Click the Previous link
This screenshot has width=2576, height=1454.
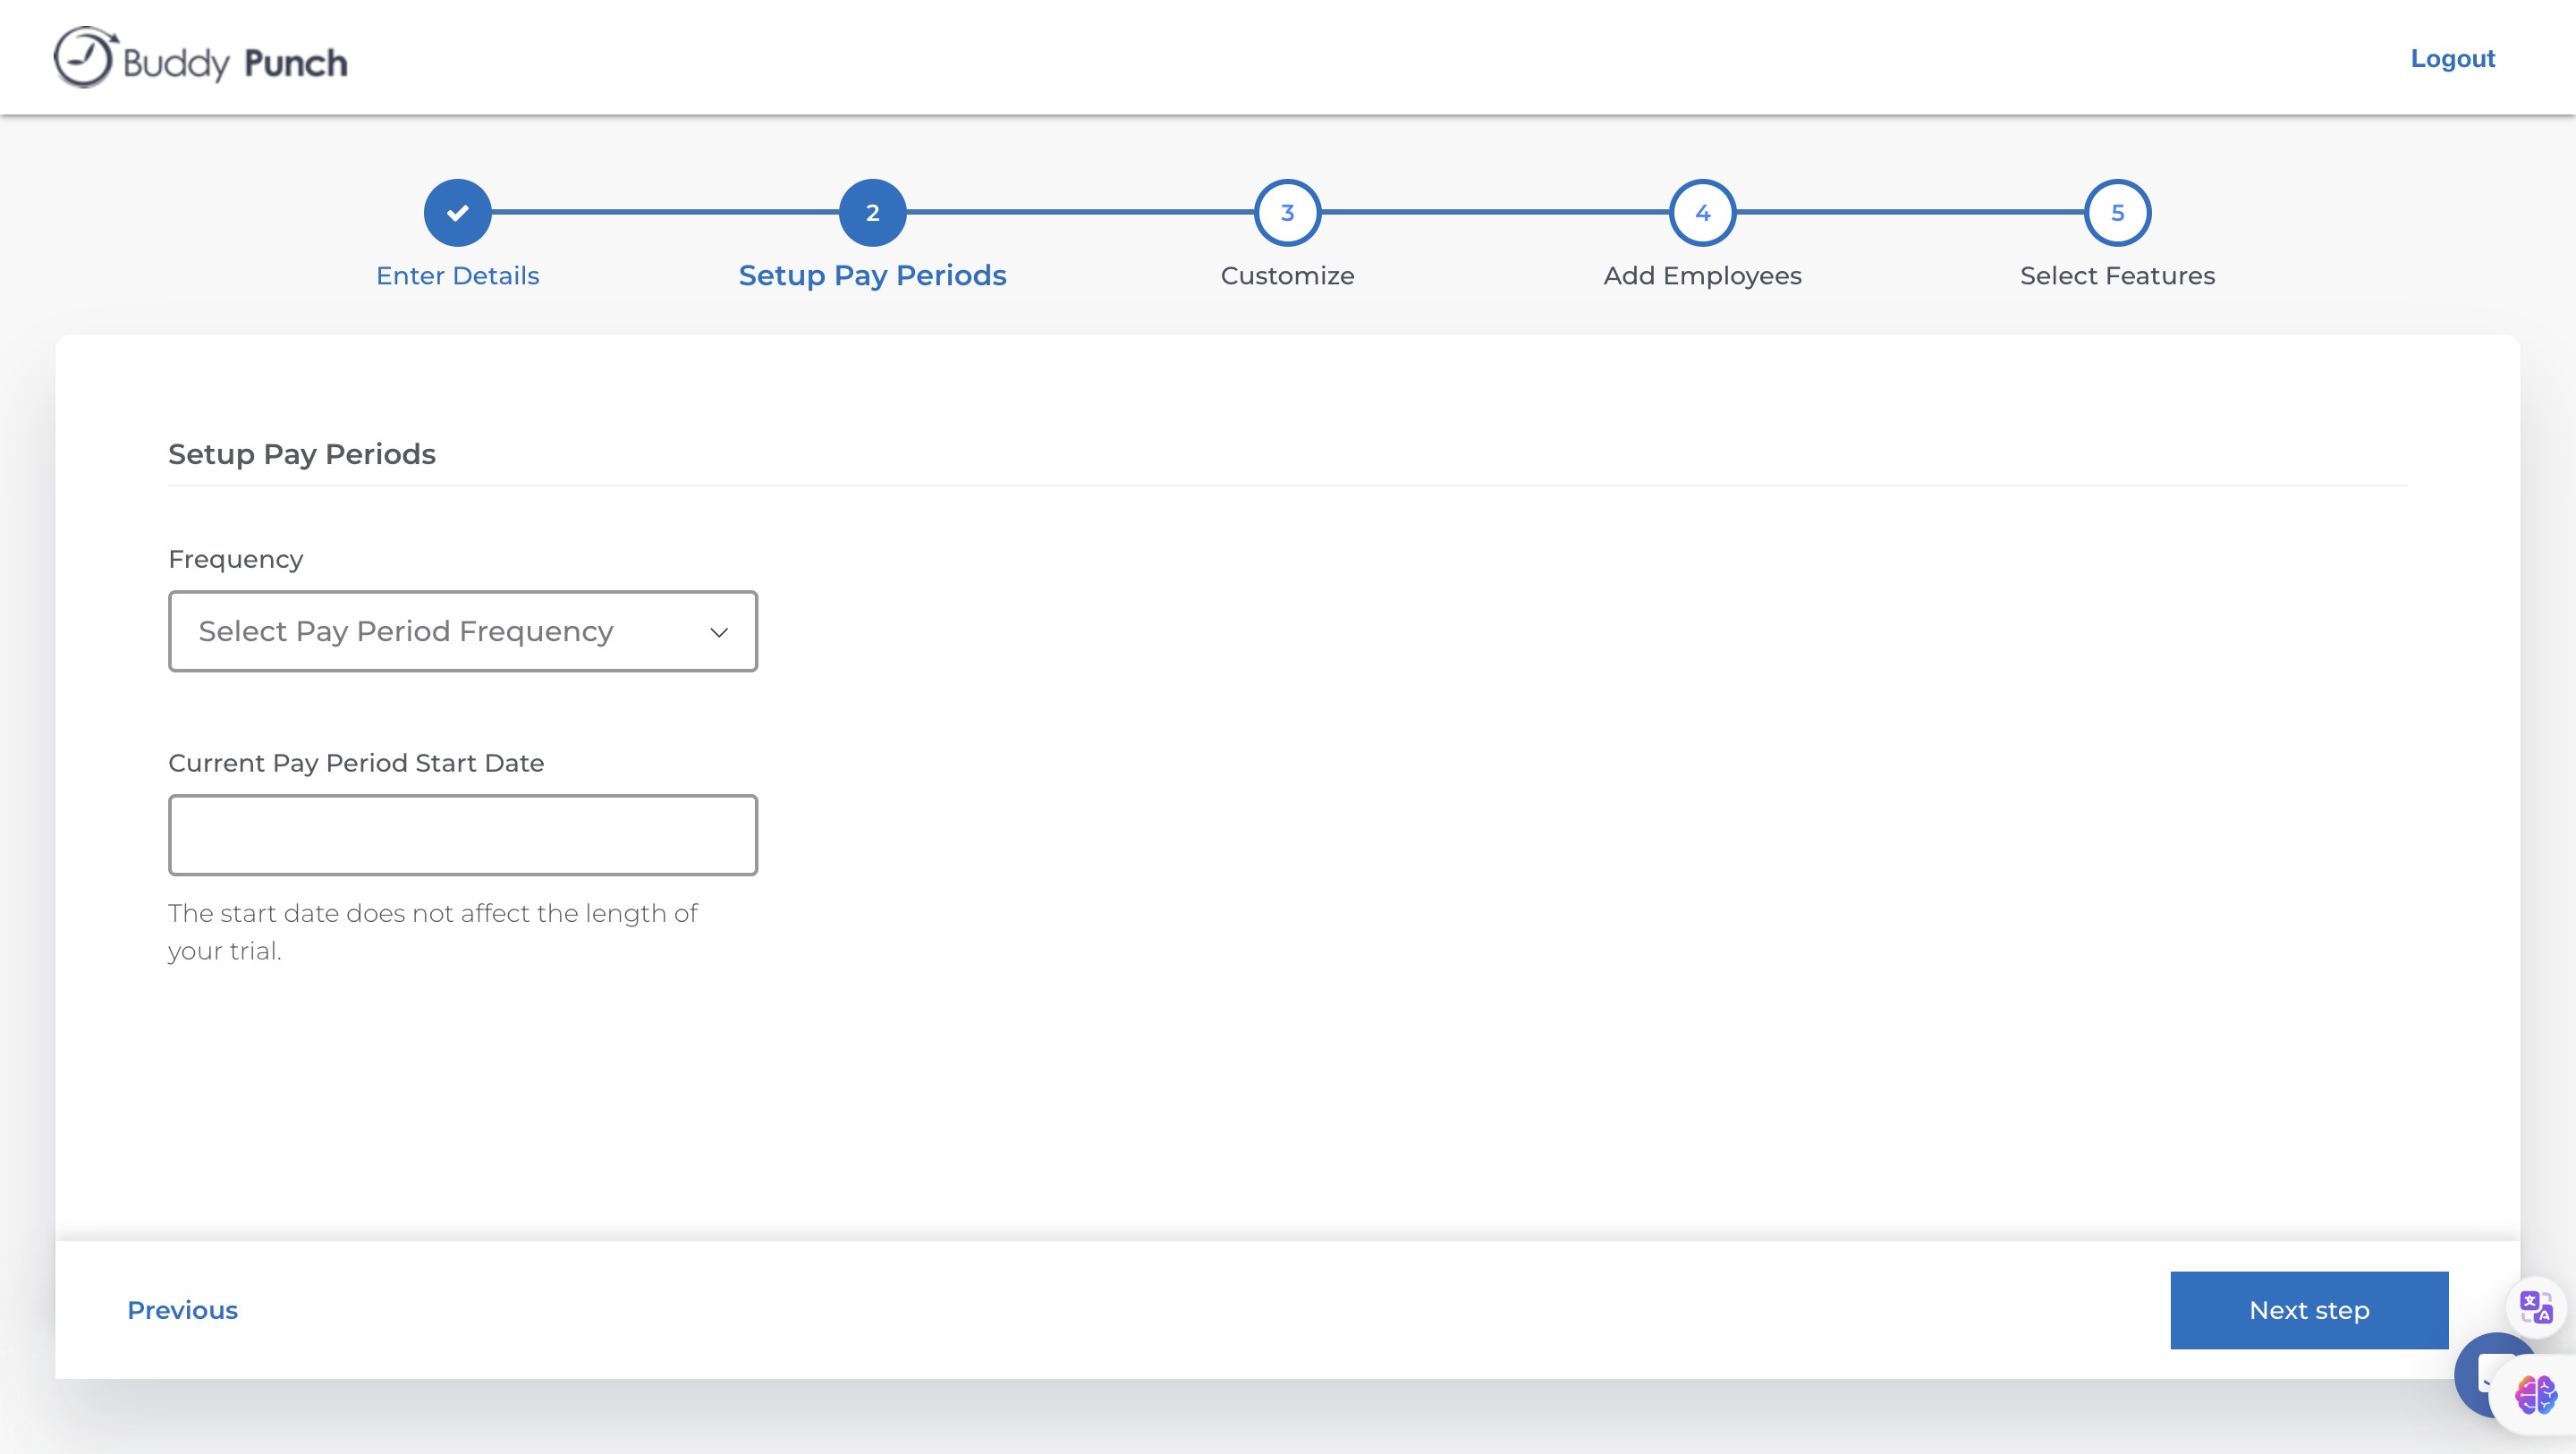[x=182, y=1310]
